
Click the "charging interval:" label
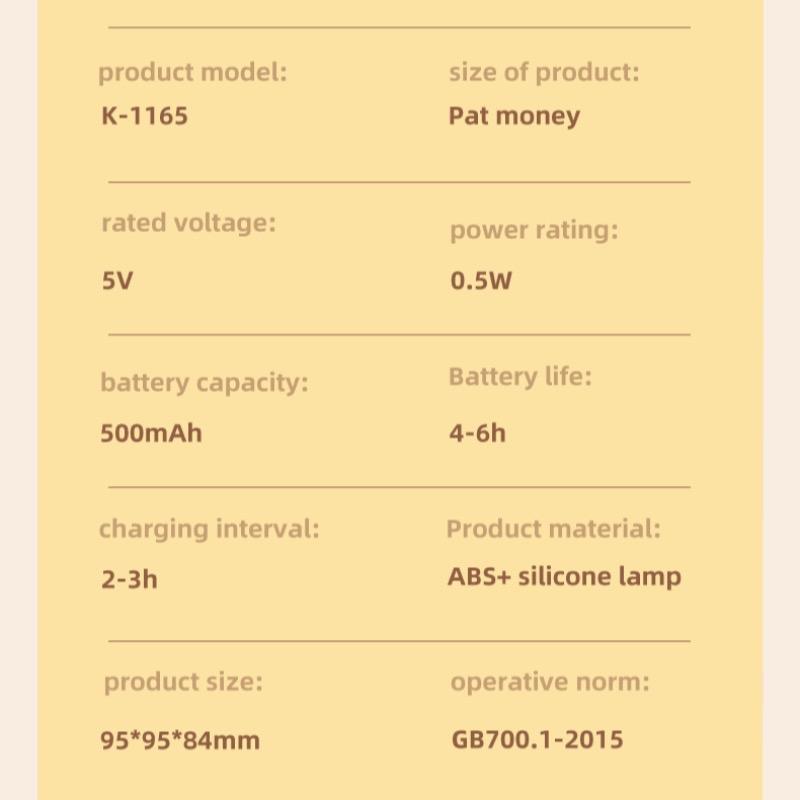(x=209, y=529)
